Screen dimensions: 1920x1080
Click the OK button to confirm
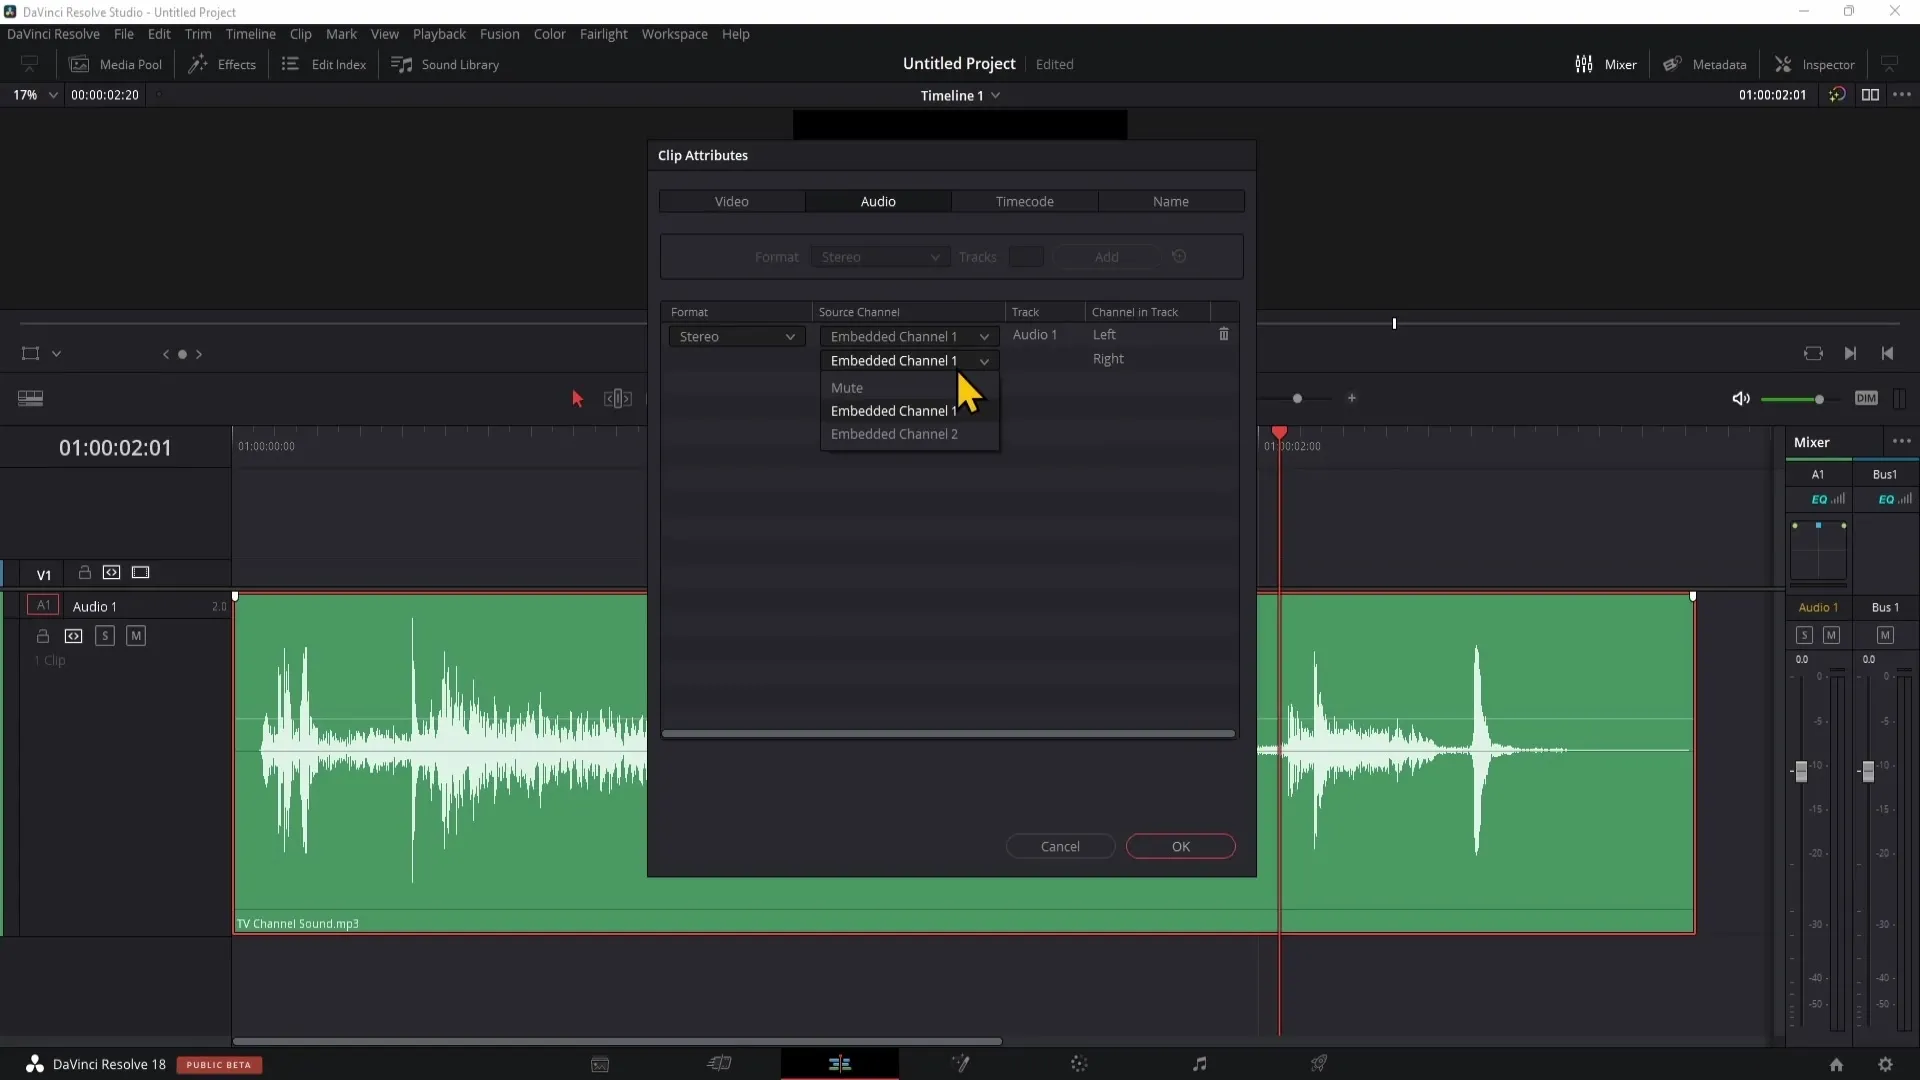click(1180, 845)
